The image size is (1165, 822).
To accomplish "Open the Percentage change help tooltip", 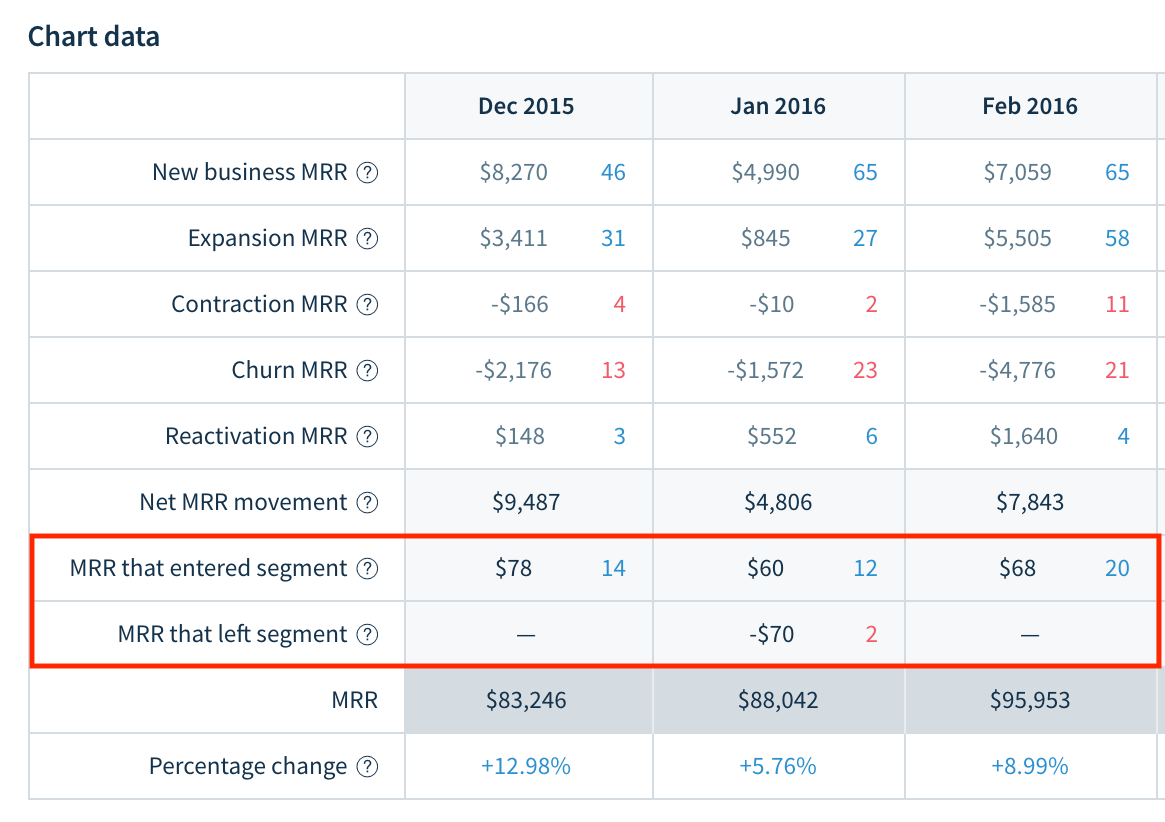I will (x=368, y=766).
